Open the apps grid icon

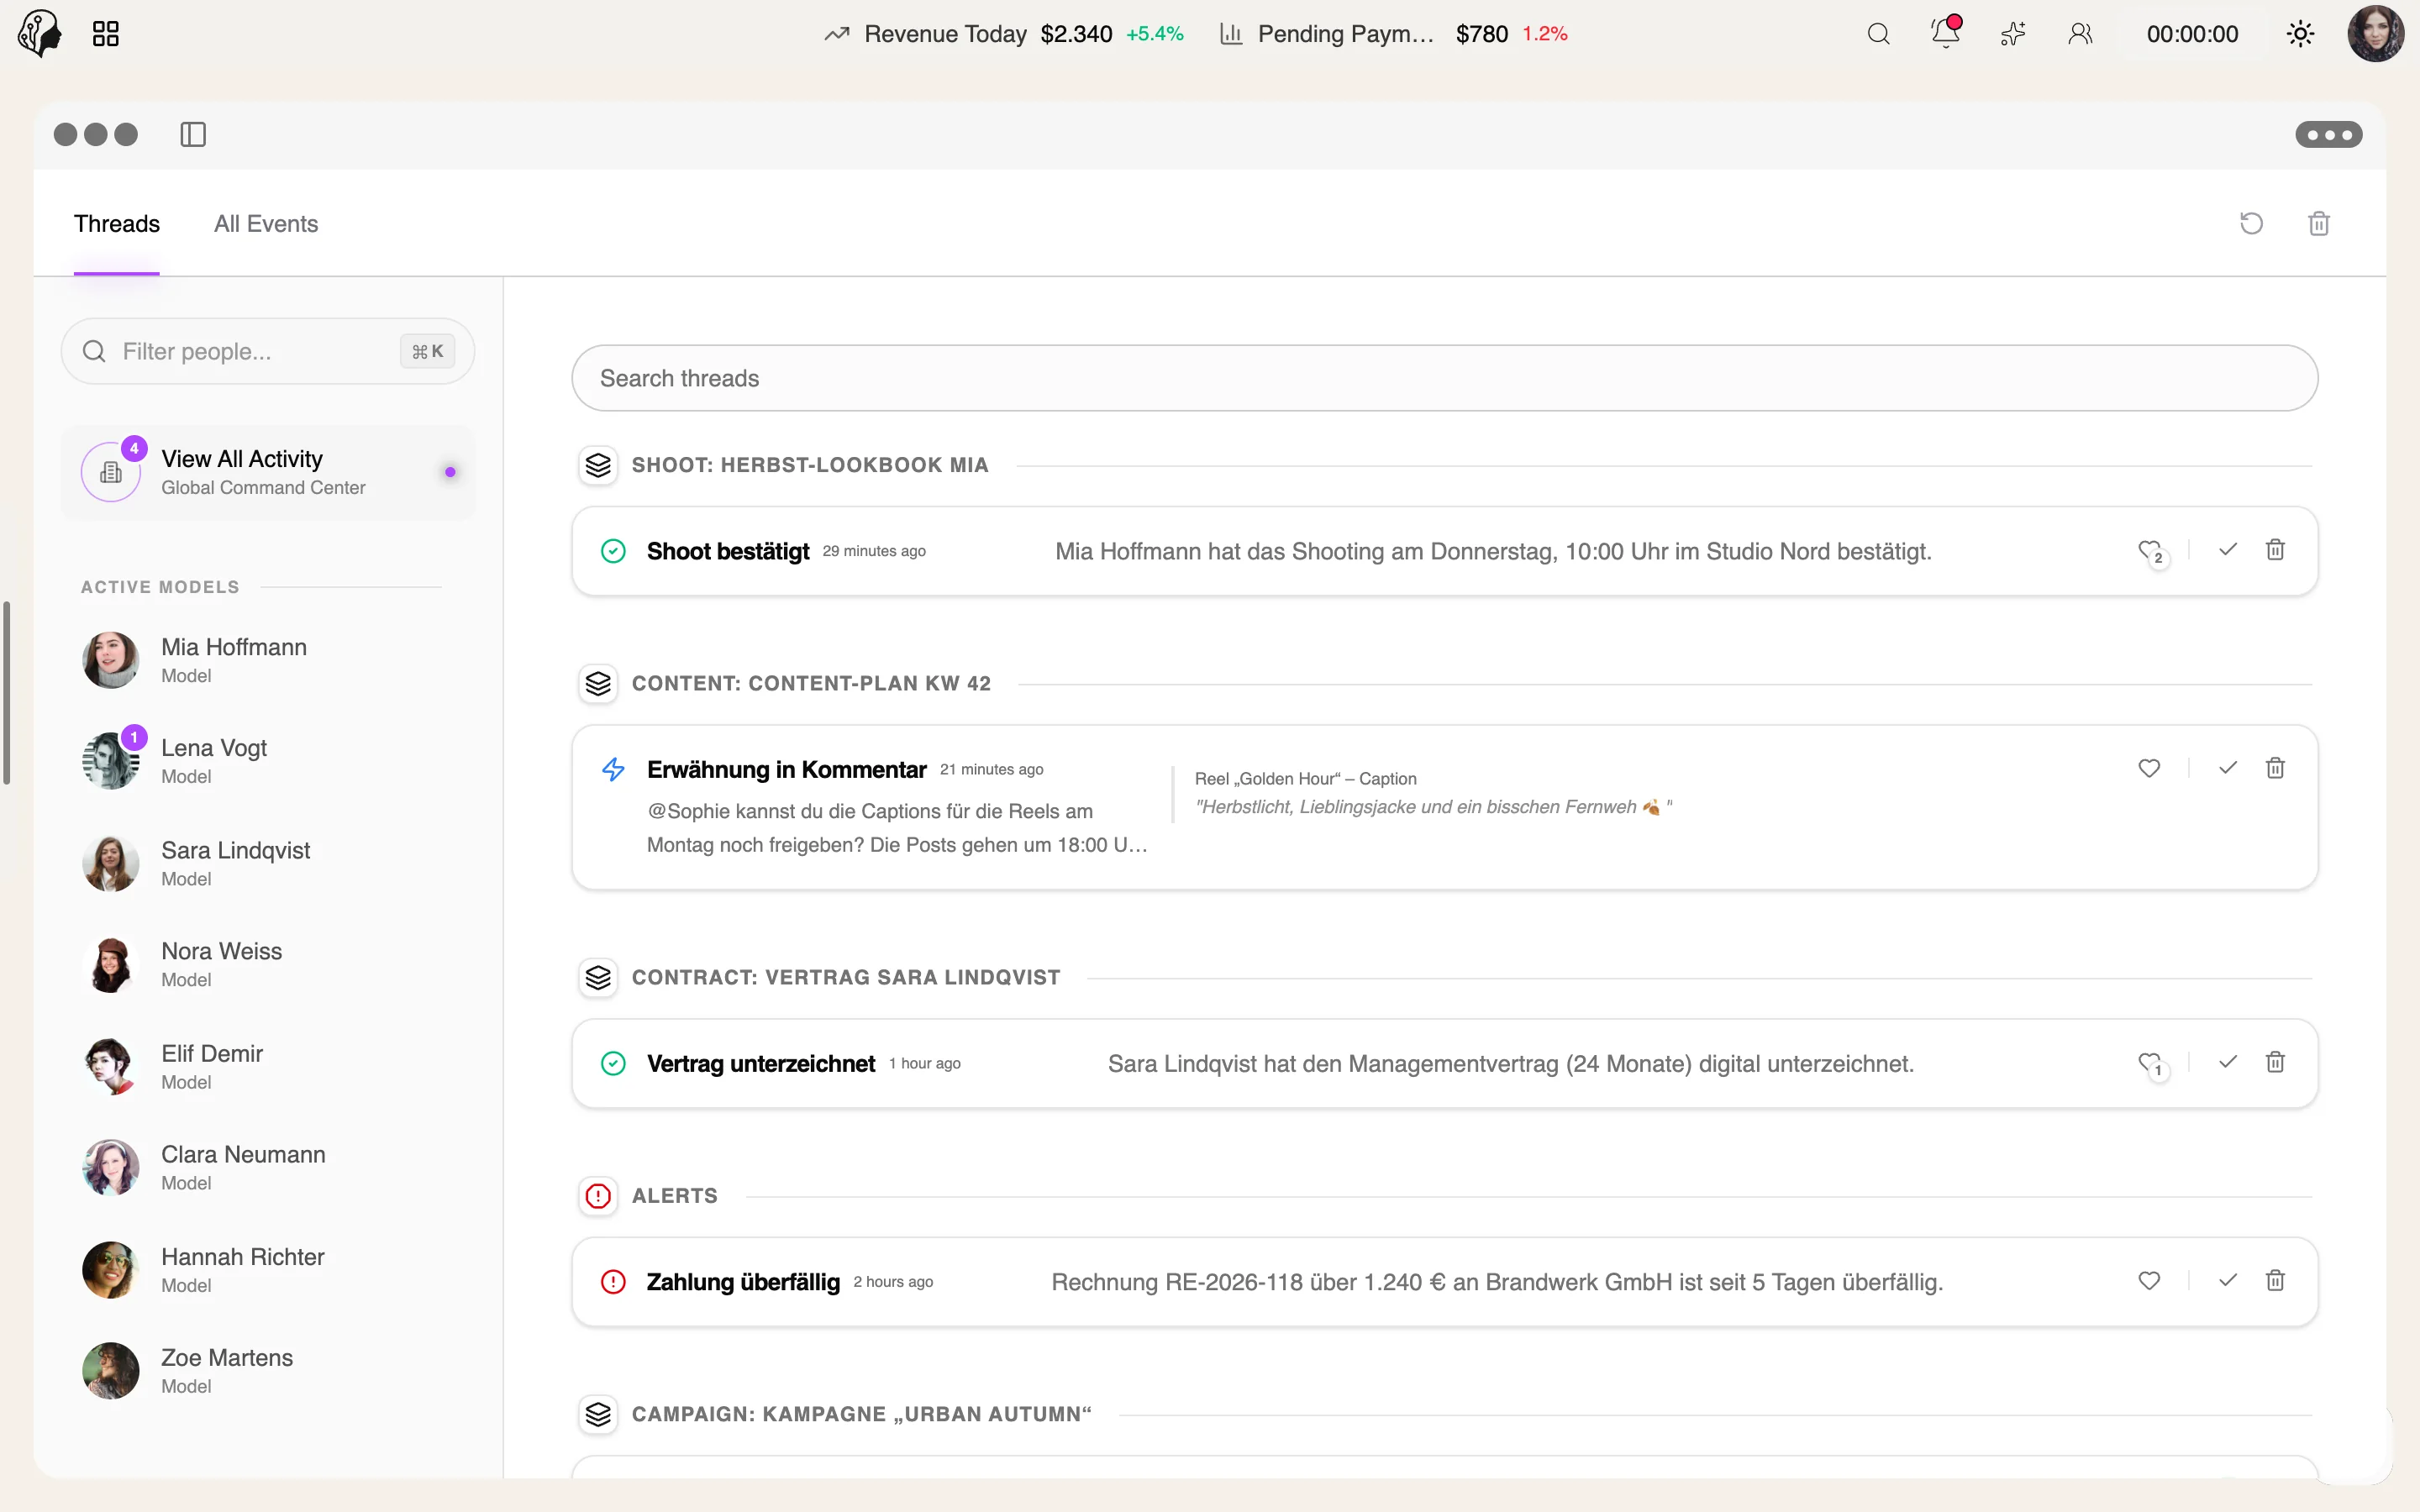tap(105, 34)
